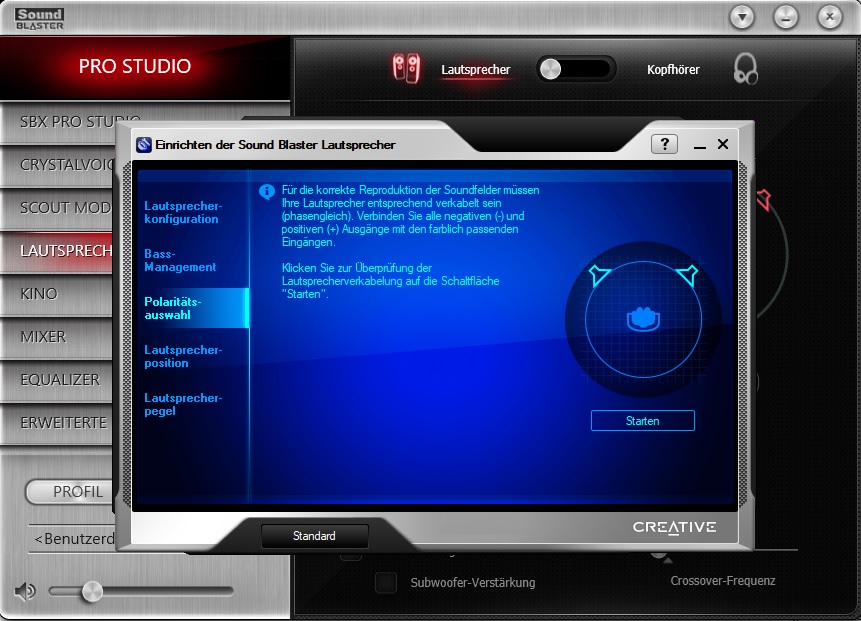Click the blue info icon beside the description

[x=267, y=192]
